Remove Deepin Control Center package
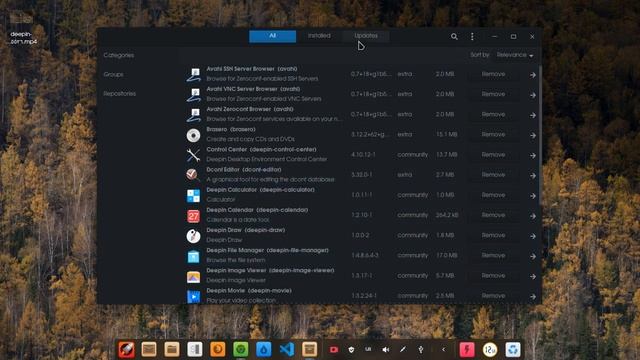The image size is (640, 360). [493, 155]
